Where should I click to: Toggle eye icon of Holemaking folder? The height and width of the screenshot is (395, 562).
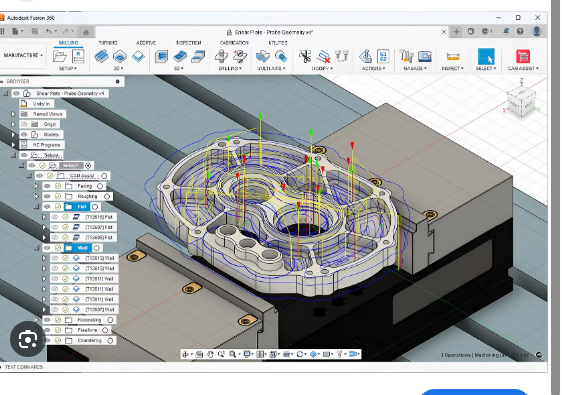point(47,320)
